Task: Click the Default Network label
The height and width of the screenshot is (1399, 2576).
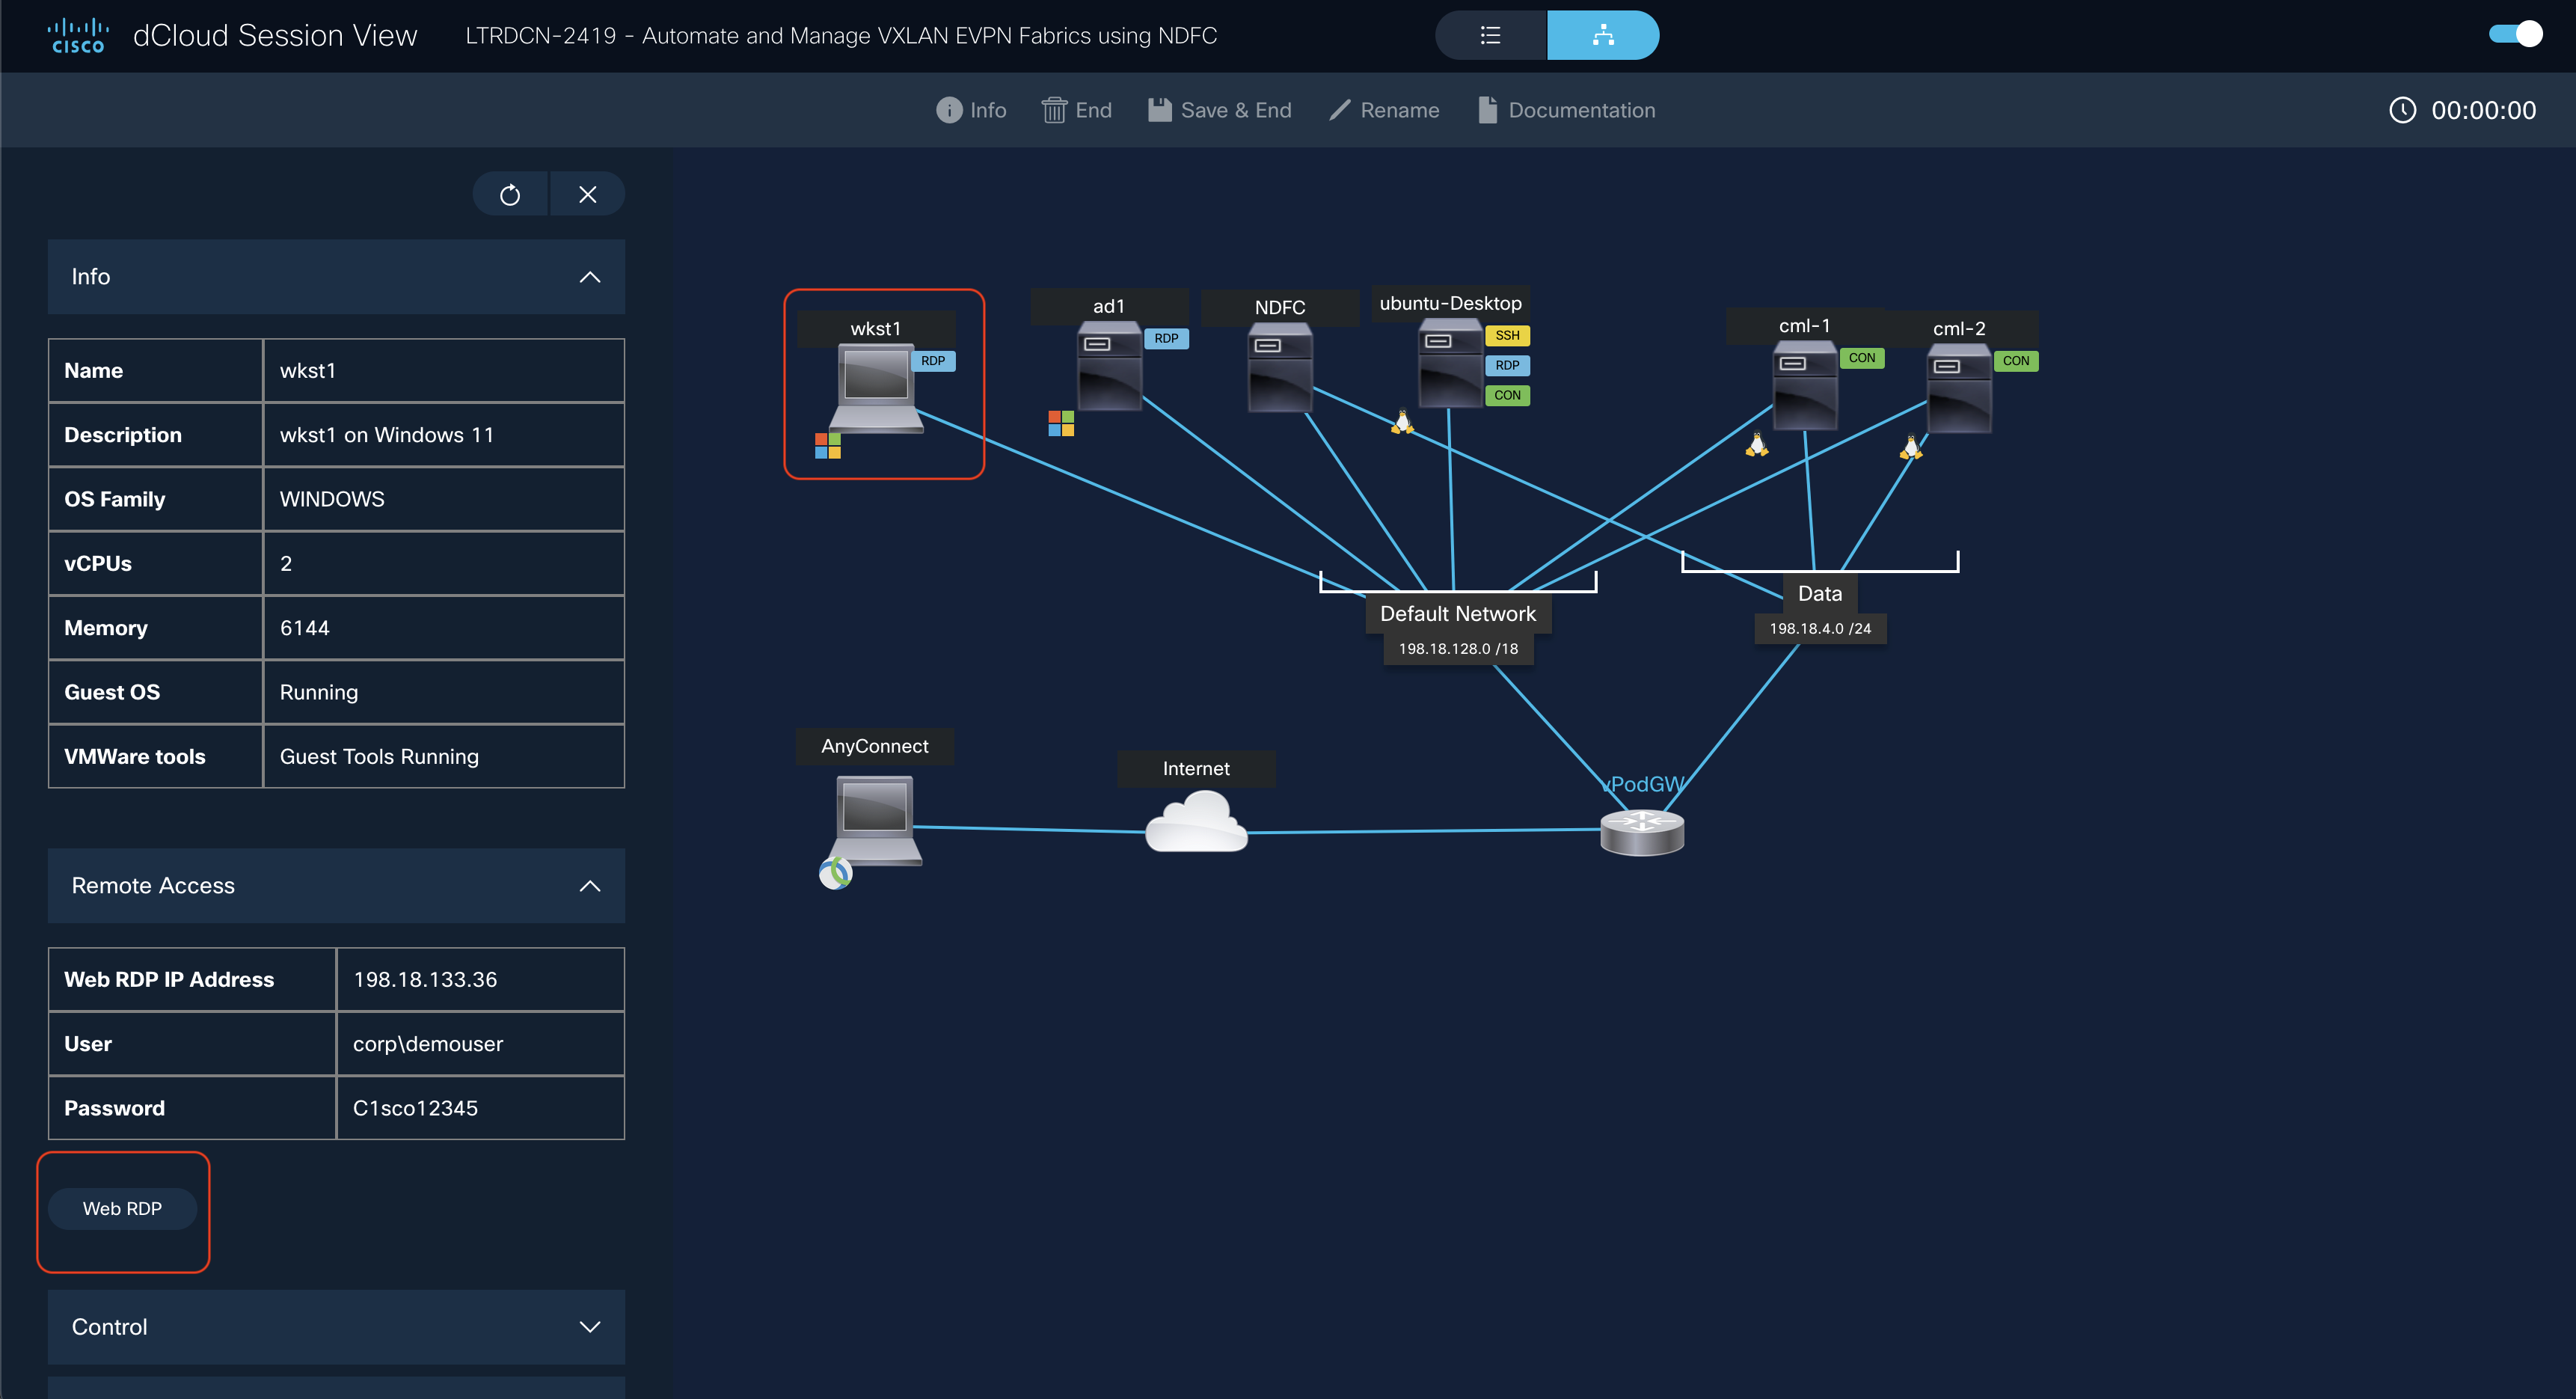Action: pos(1458,614)
